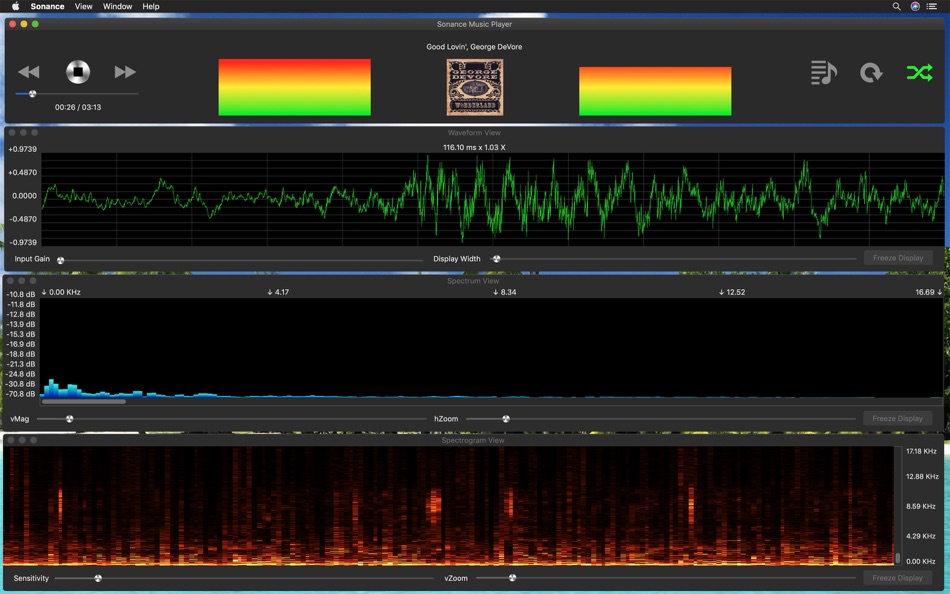
Task: Click the 12.52 frequency marker in Spectrum View
Action: coord(732,292)
